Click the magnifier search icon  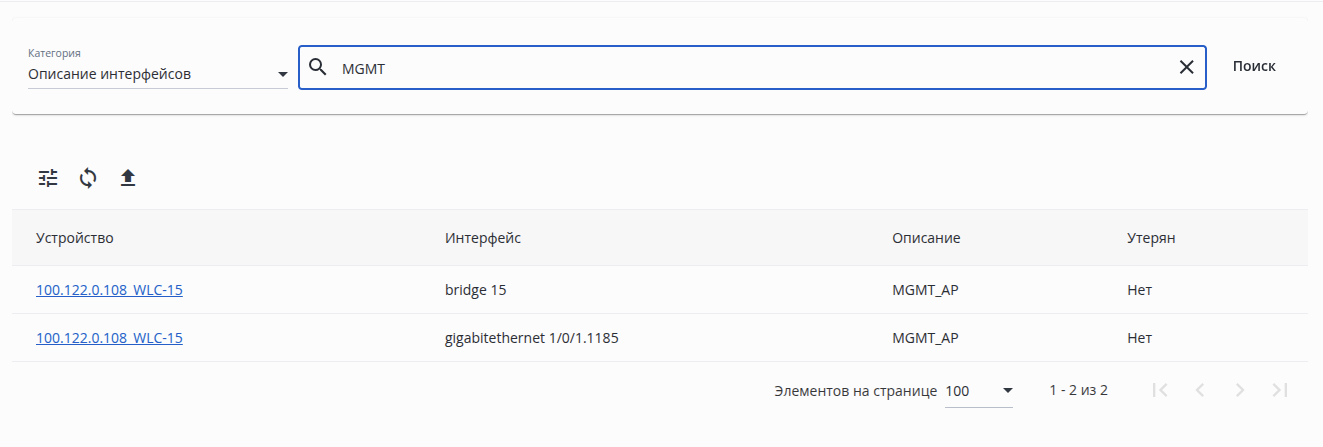[x=318, y=67]
